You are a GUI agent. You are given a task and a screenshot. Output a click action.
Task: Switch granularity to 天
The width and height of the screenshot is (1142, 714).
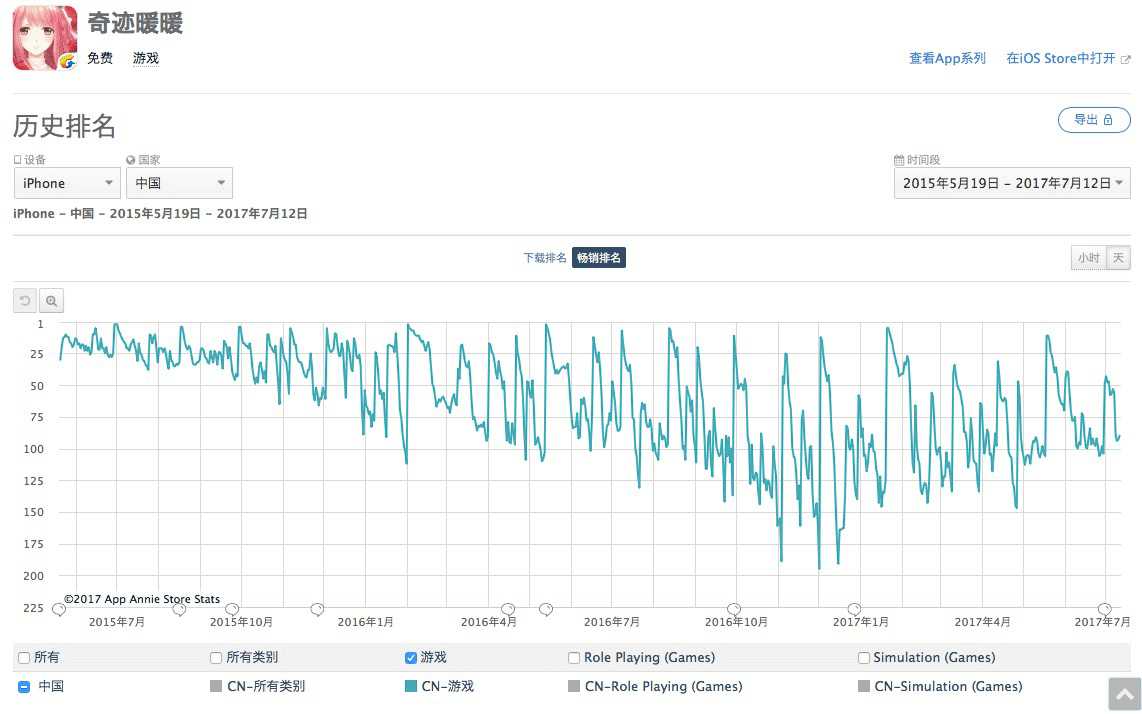pos(1118,258)
